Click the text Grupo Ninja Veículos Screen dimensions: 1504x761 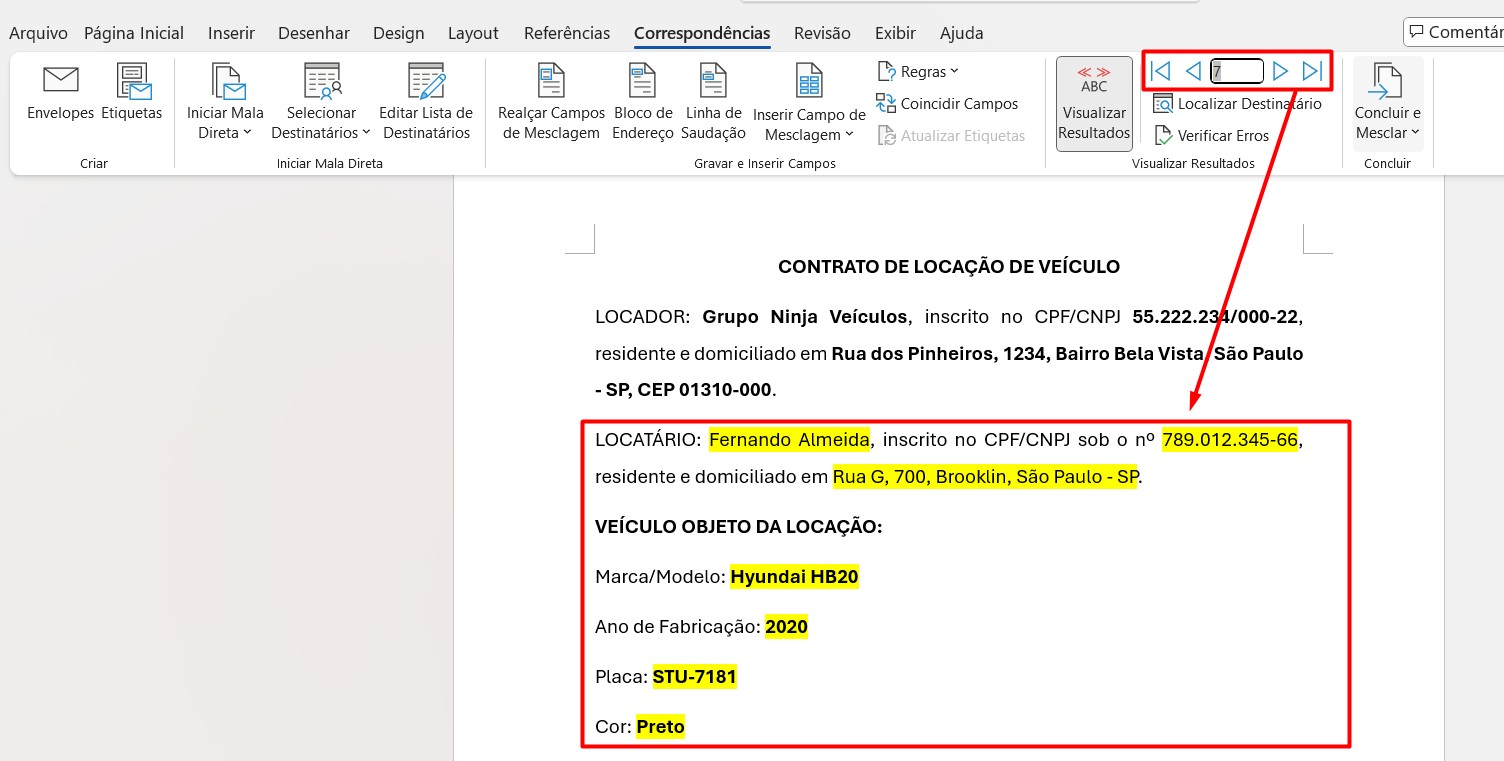[805, 317]
